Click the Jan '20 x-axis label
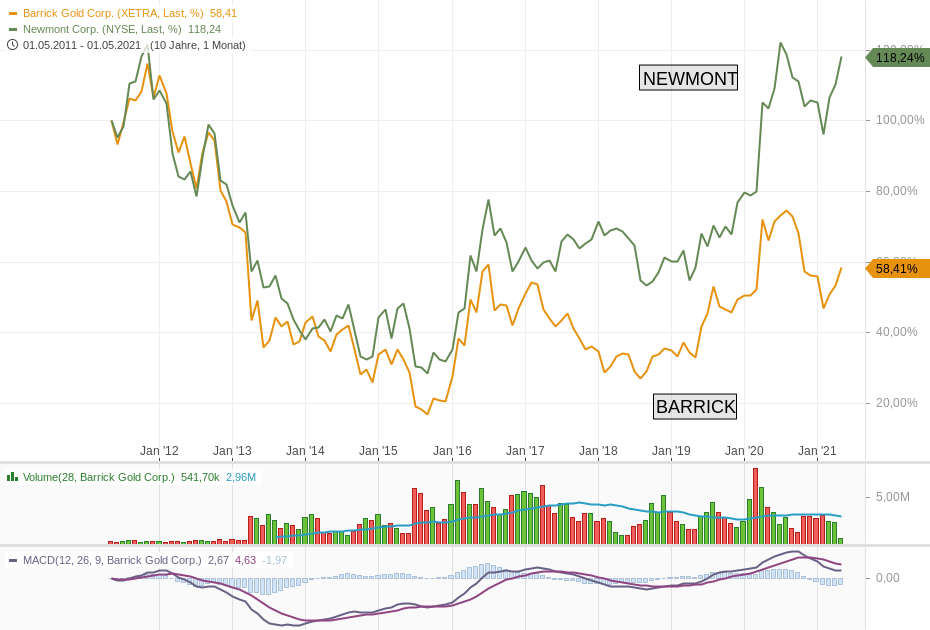Viewport: 930px width, 630px height. 744,451
